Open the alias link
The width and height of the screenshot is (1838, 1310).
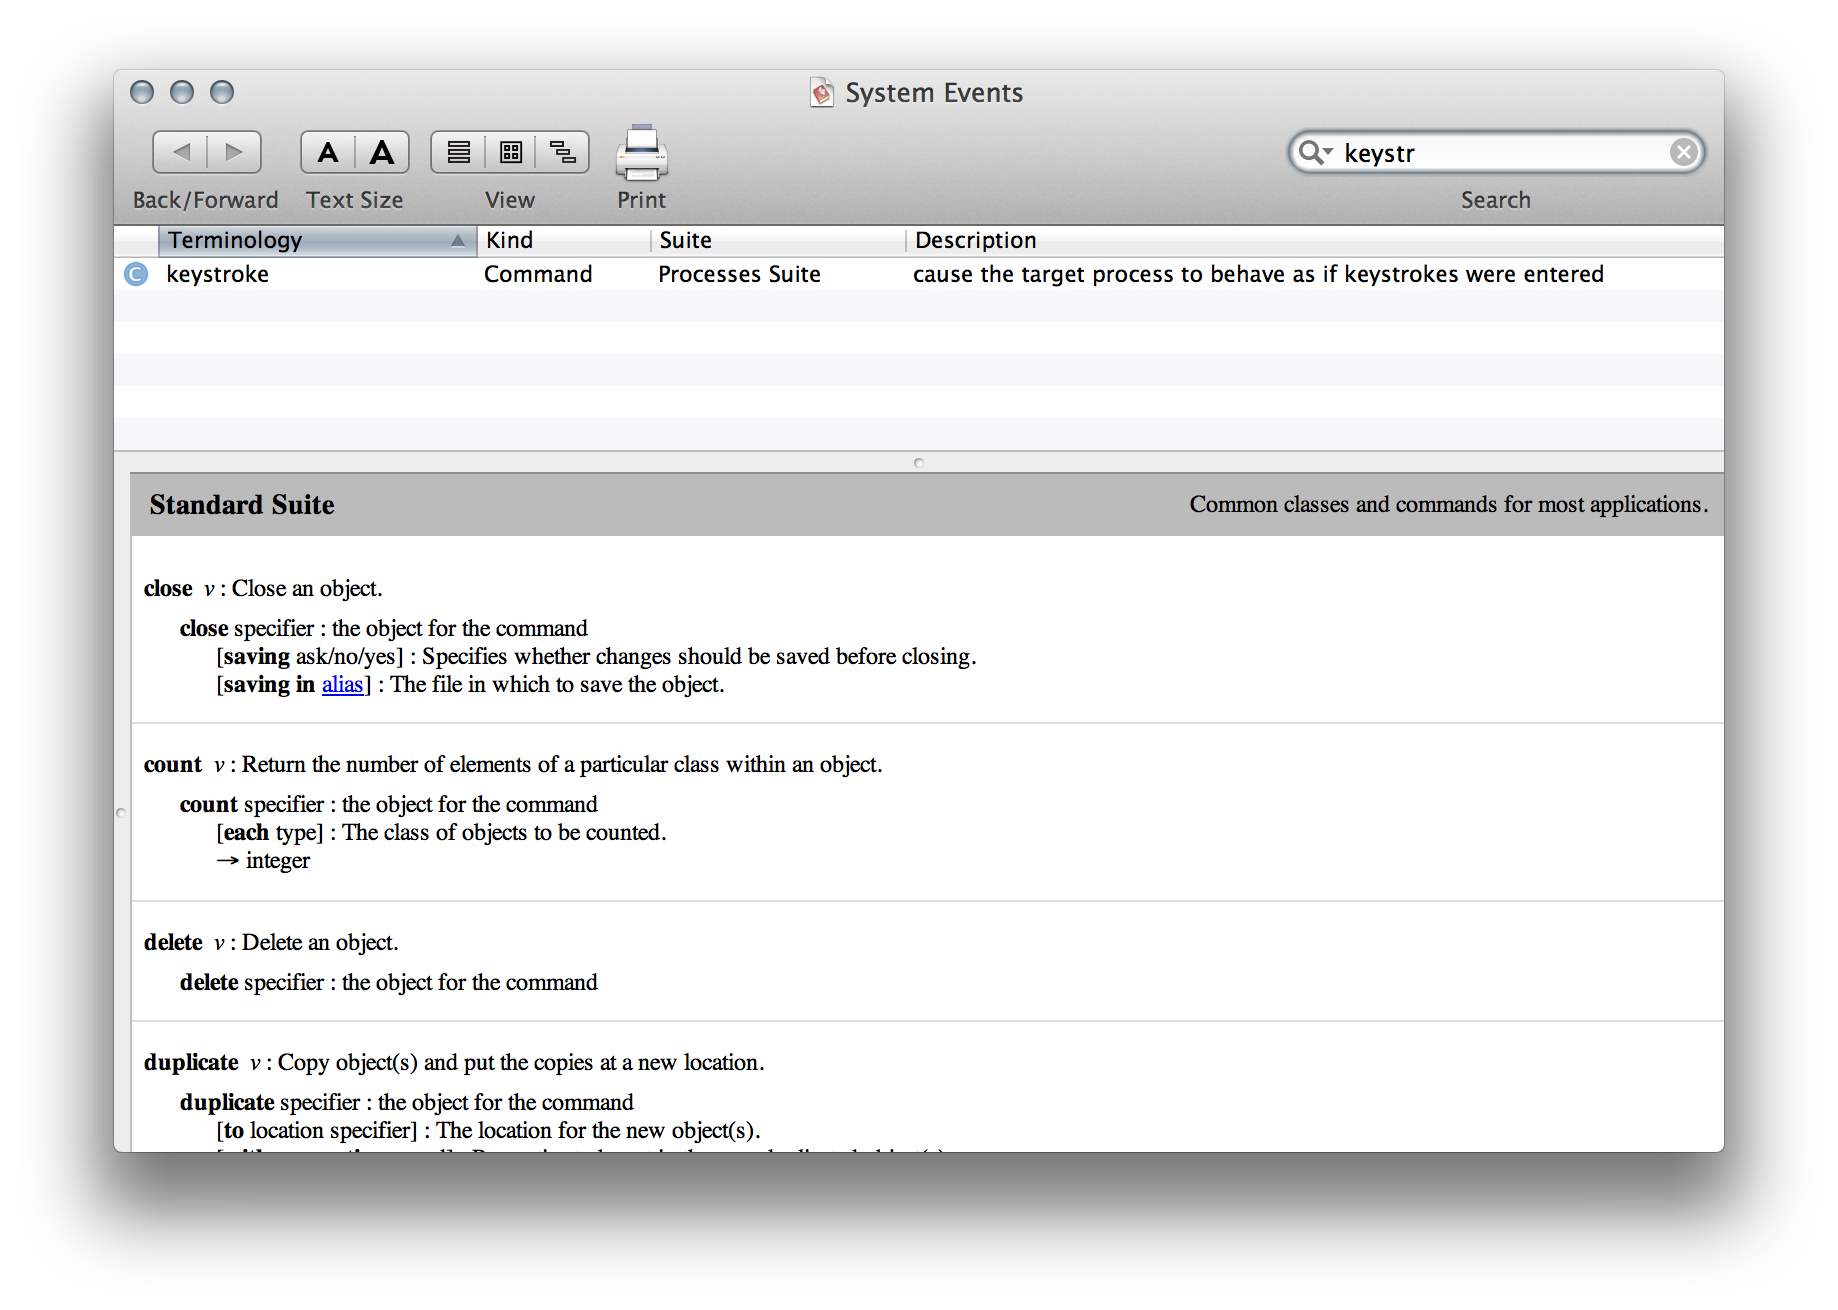[342, 684]
